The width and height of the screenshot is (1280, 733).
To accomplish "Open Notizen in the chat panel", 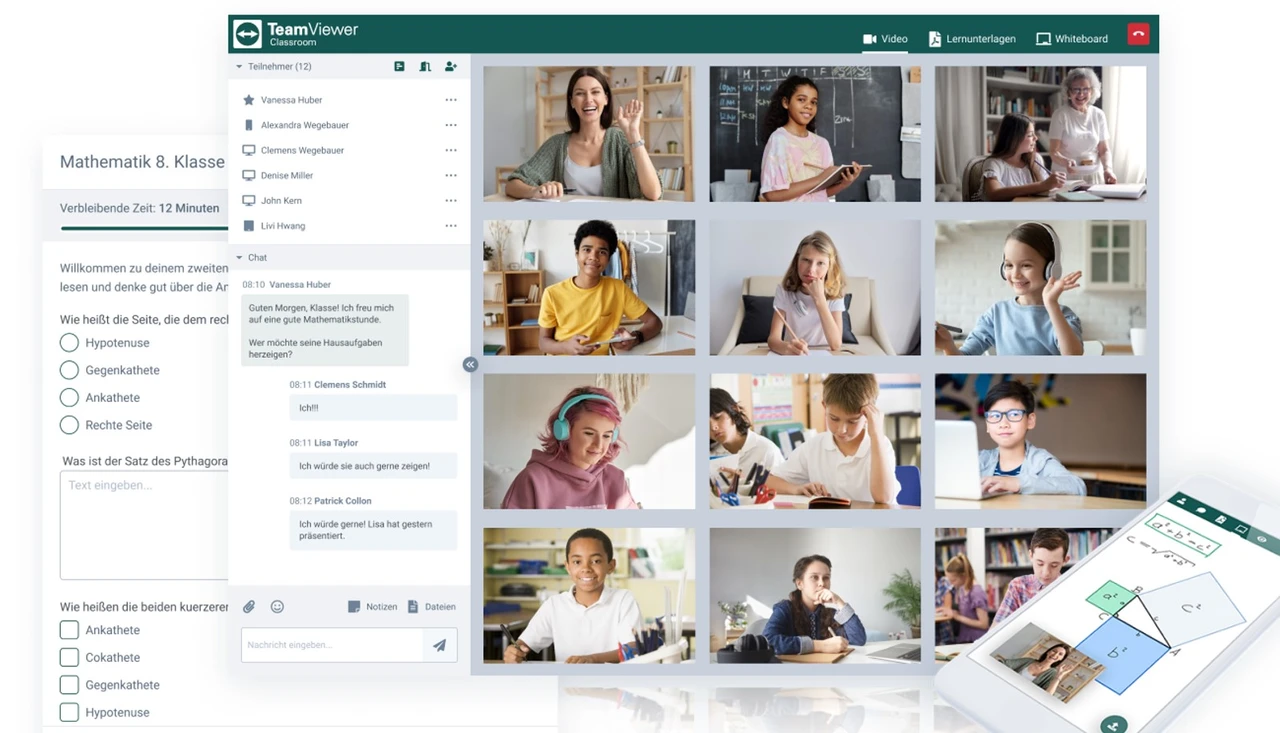I will (372, 607).
